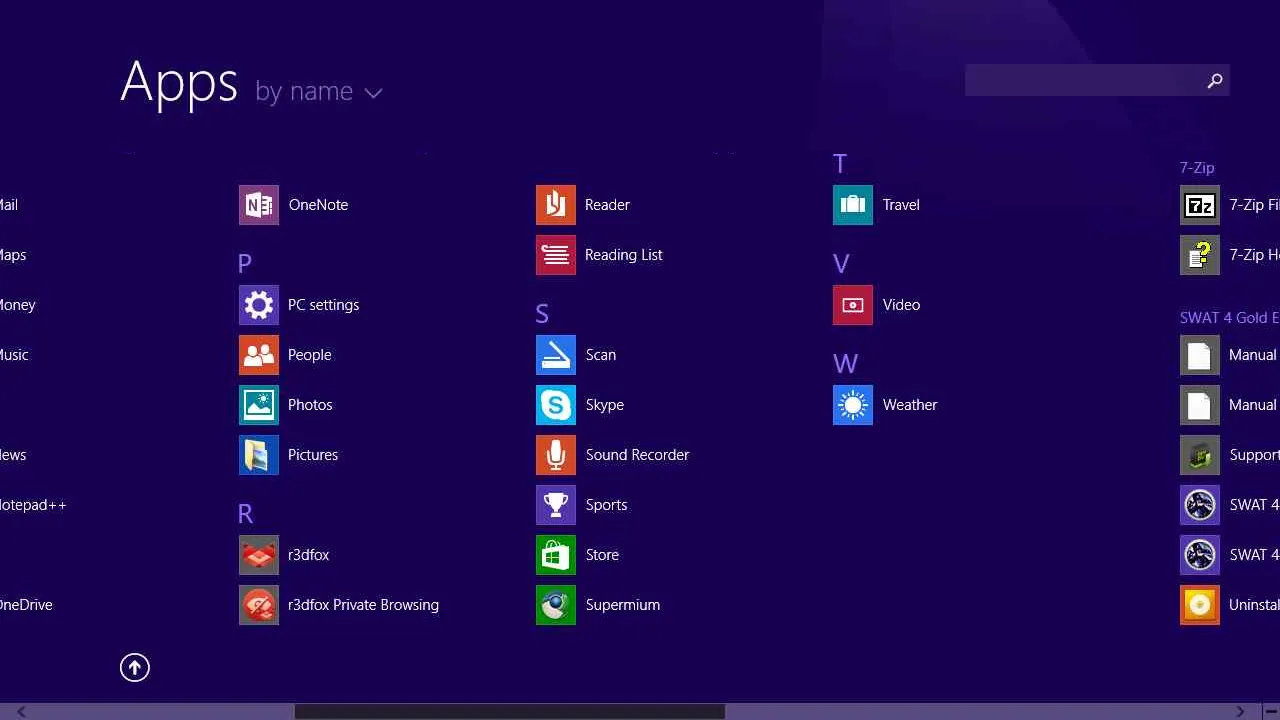This screenshot has width=1280, height=720.
Task: Select the letter W group header
Action: tap(846, 364)
